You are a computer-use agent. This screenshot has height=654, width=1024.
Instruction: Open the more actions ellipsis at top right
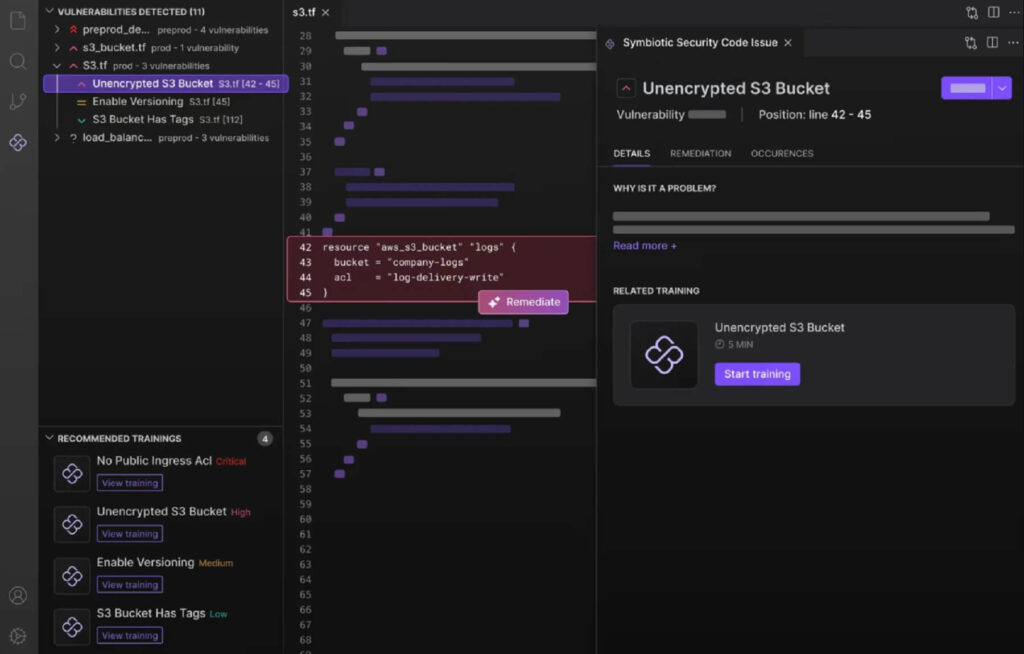click(x=1014, y=12)
